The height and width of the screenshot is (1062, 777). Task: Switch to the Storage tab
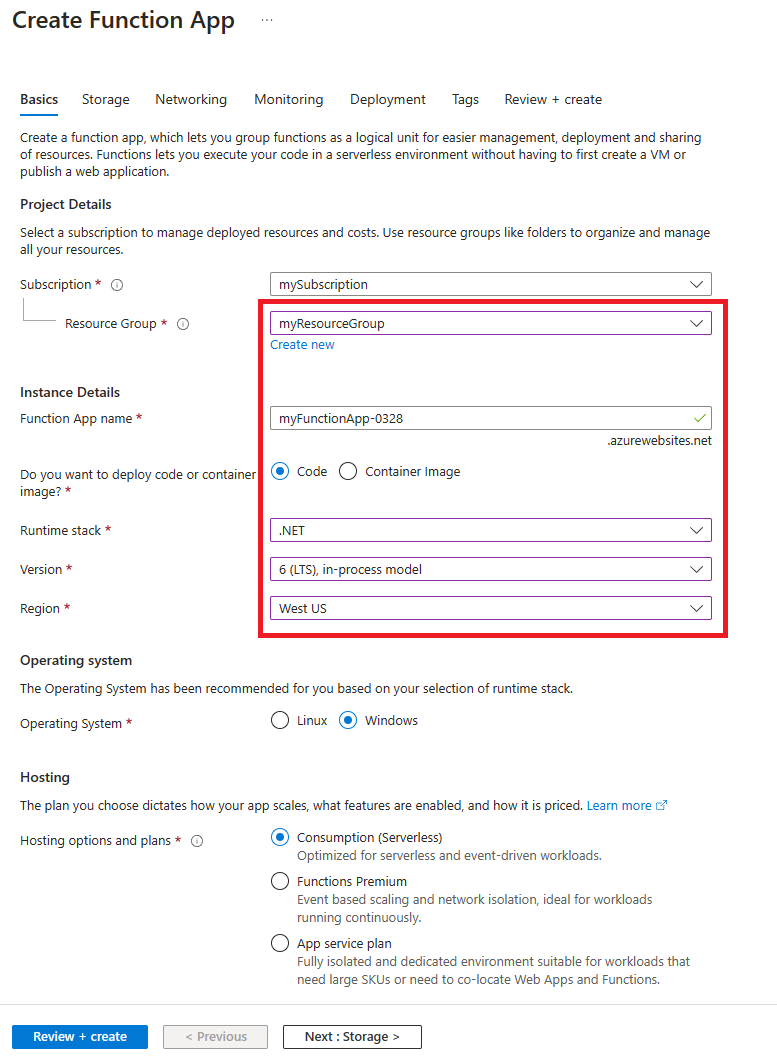105,99
